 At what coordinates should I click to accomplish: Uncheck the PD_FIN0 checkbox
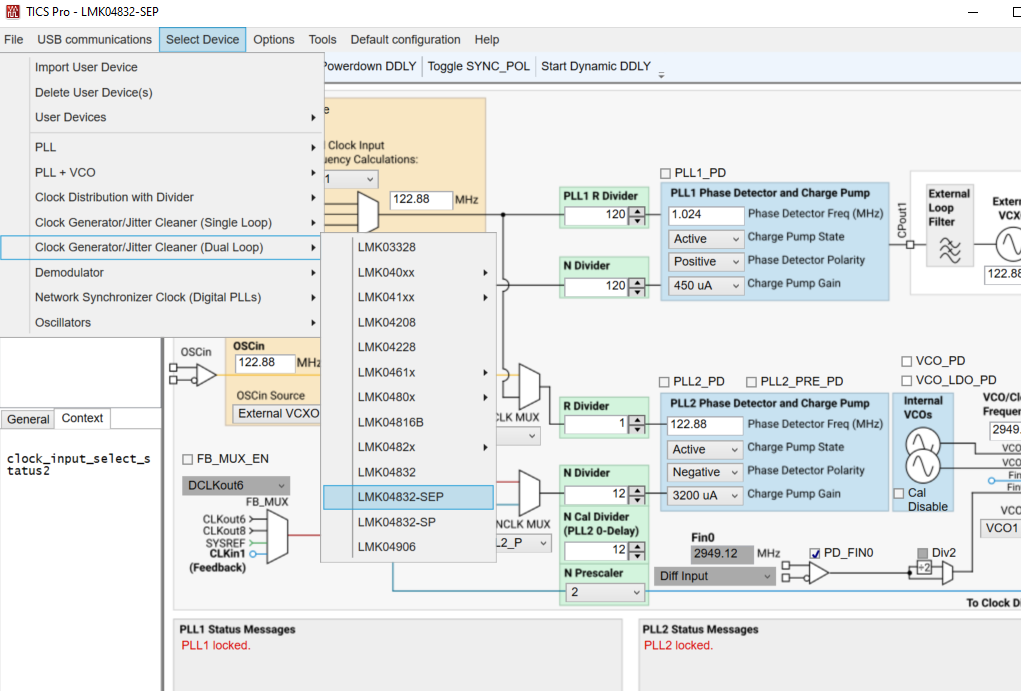pos(816,553)
